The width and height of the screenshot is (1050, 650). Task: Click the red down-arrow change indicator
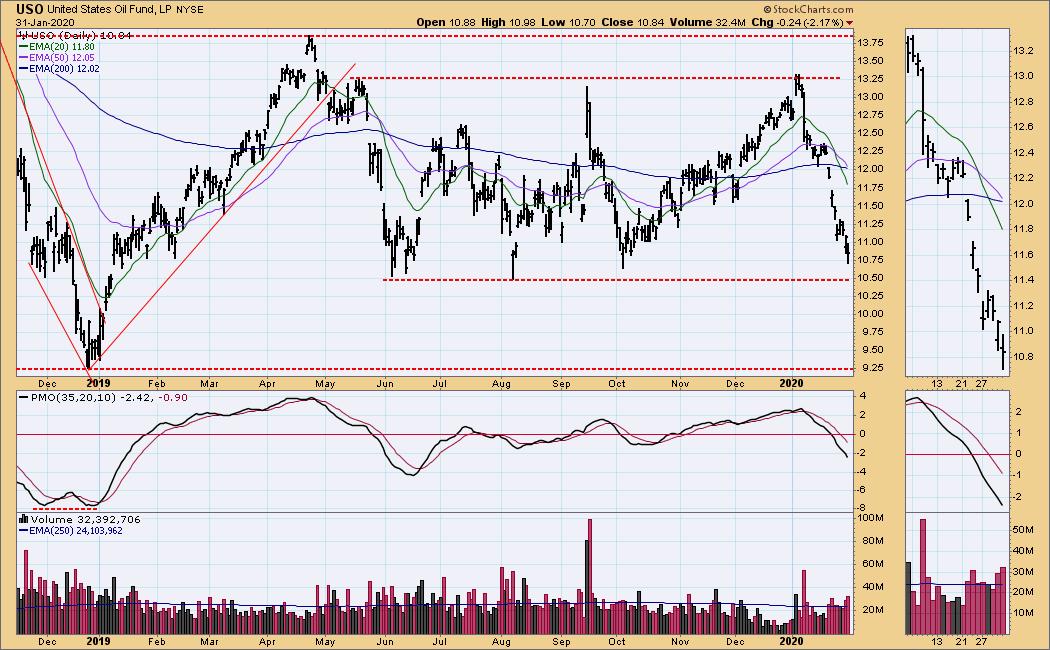pos(850,23)
